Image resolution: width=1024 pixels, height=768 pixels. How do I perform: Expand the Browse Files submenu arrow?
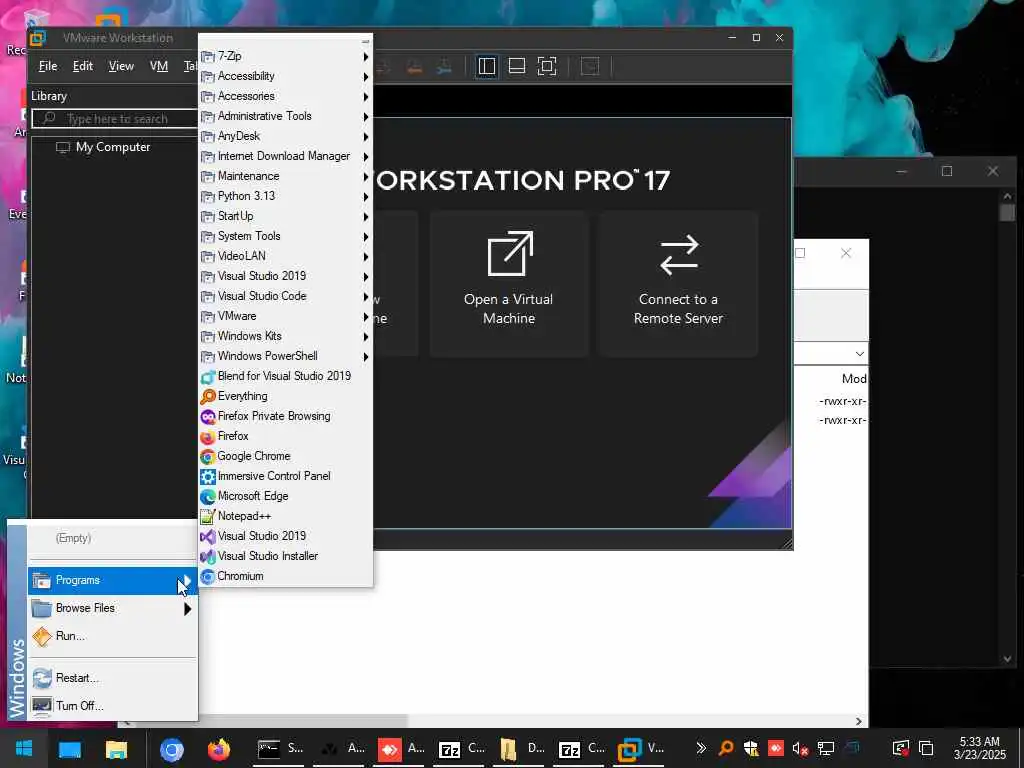click(x=187, y=609)
